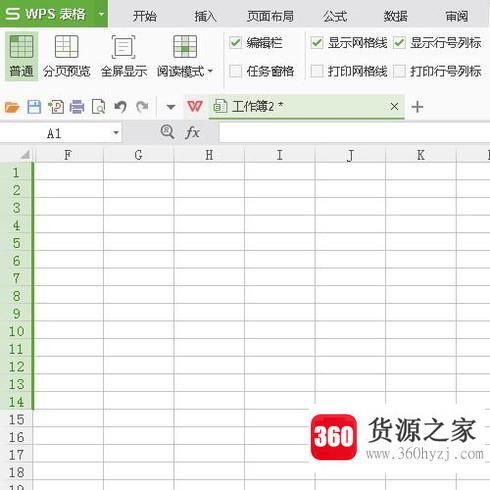Print the workbook using printer icon
Viewport: 490px width, 490px height.
coord(77,107)
